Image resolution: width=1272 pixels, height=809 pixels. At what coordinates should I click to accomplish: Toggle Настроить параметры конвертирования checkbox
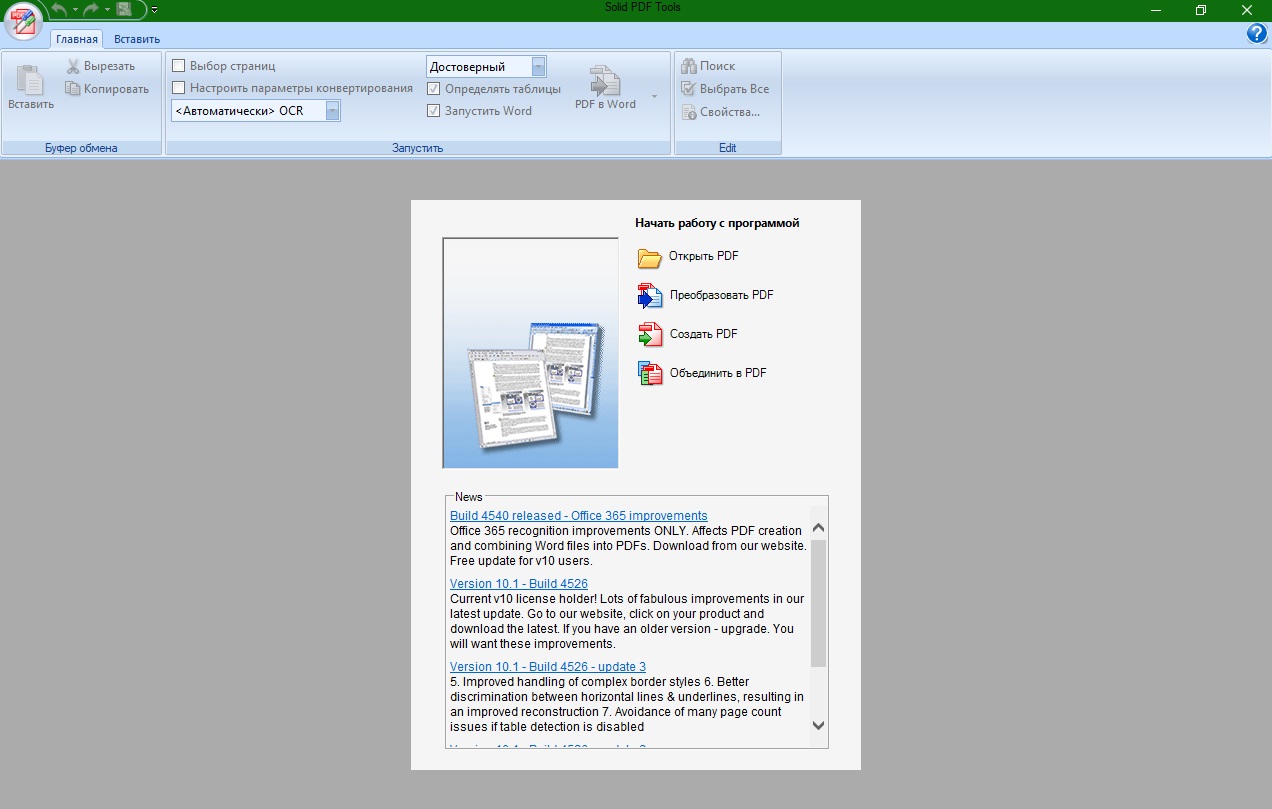coord(179,88)
